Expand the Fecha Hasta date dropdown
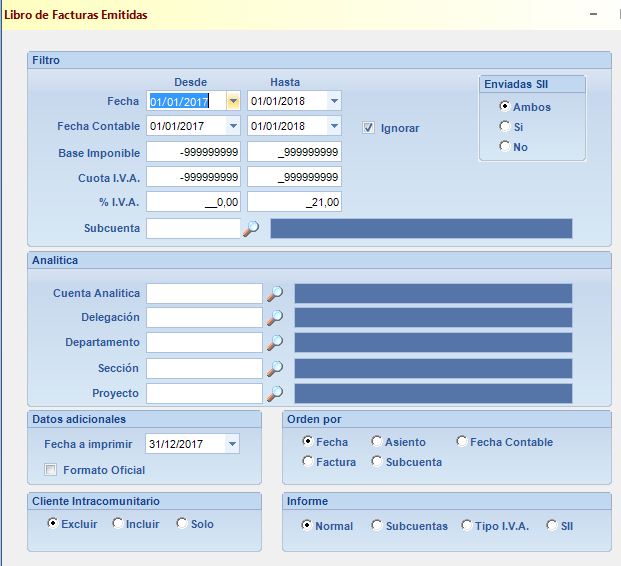Viewport: 621px width, 566px height. pos(334,101)
